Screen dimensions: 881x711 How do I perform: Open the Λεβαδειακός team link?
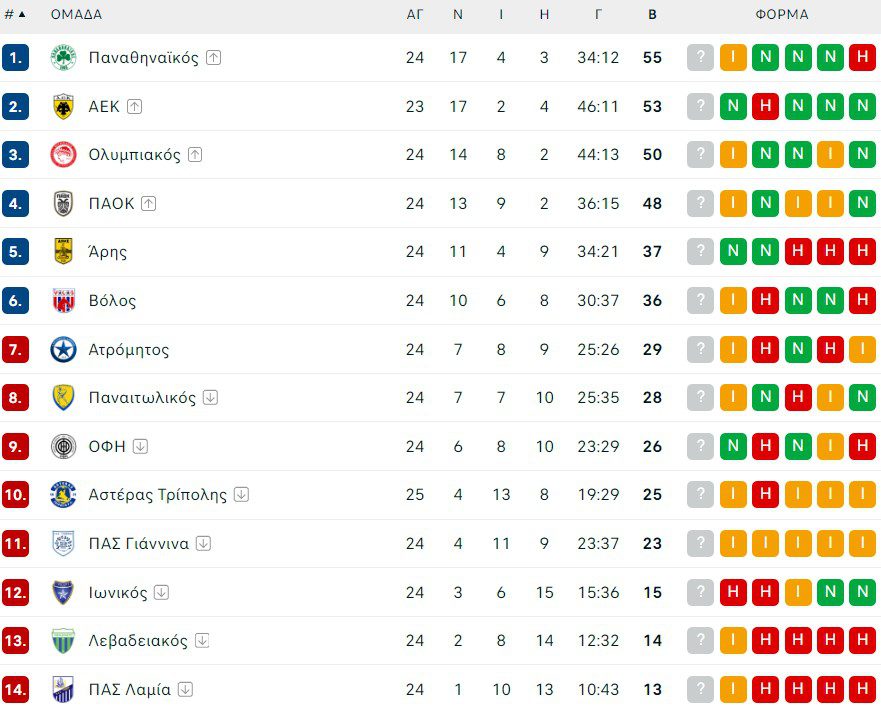pyautogui.click(x=138, y=641)
